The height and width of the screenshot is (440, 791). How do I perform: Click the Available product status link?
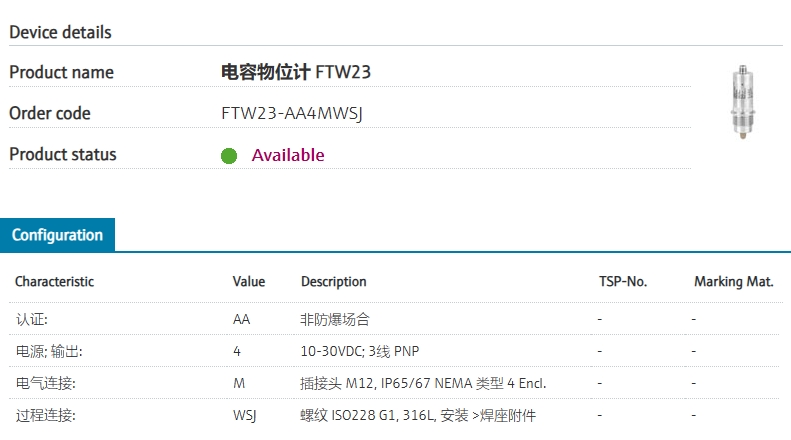[288, 155]
